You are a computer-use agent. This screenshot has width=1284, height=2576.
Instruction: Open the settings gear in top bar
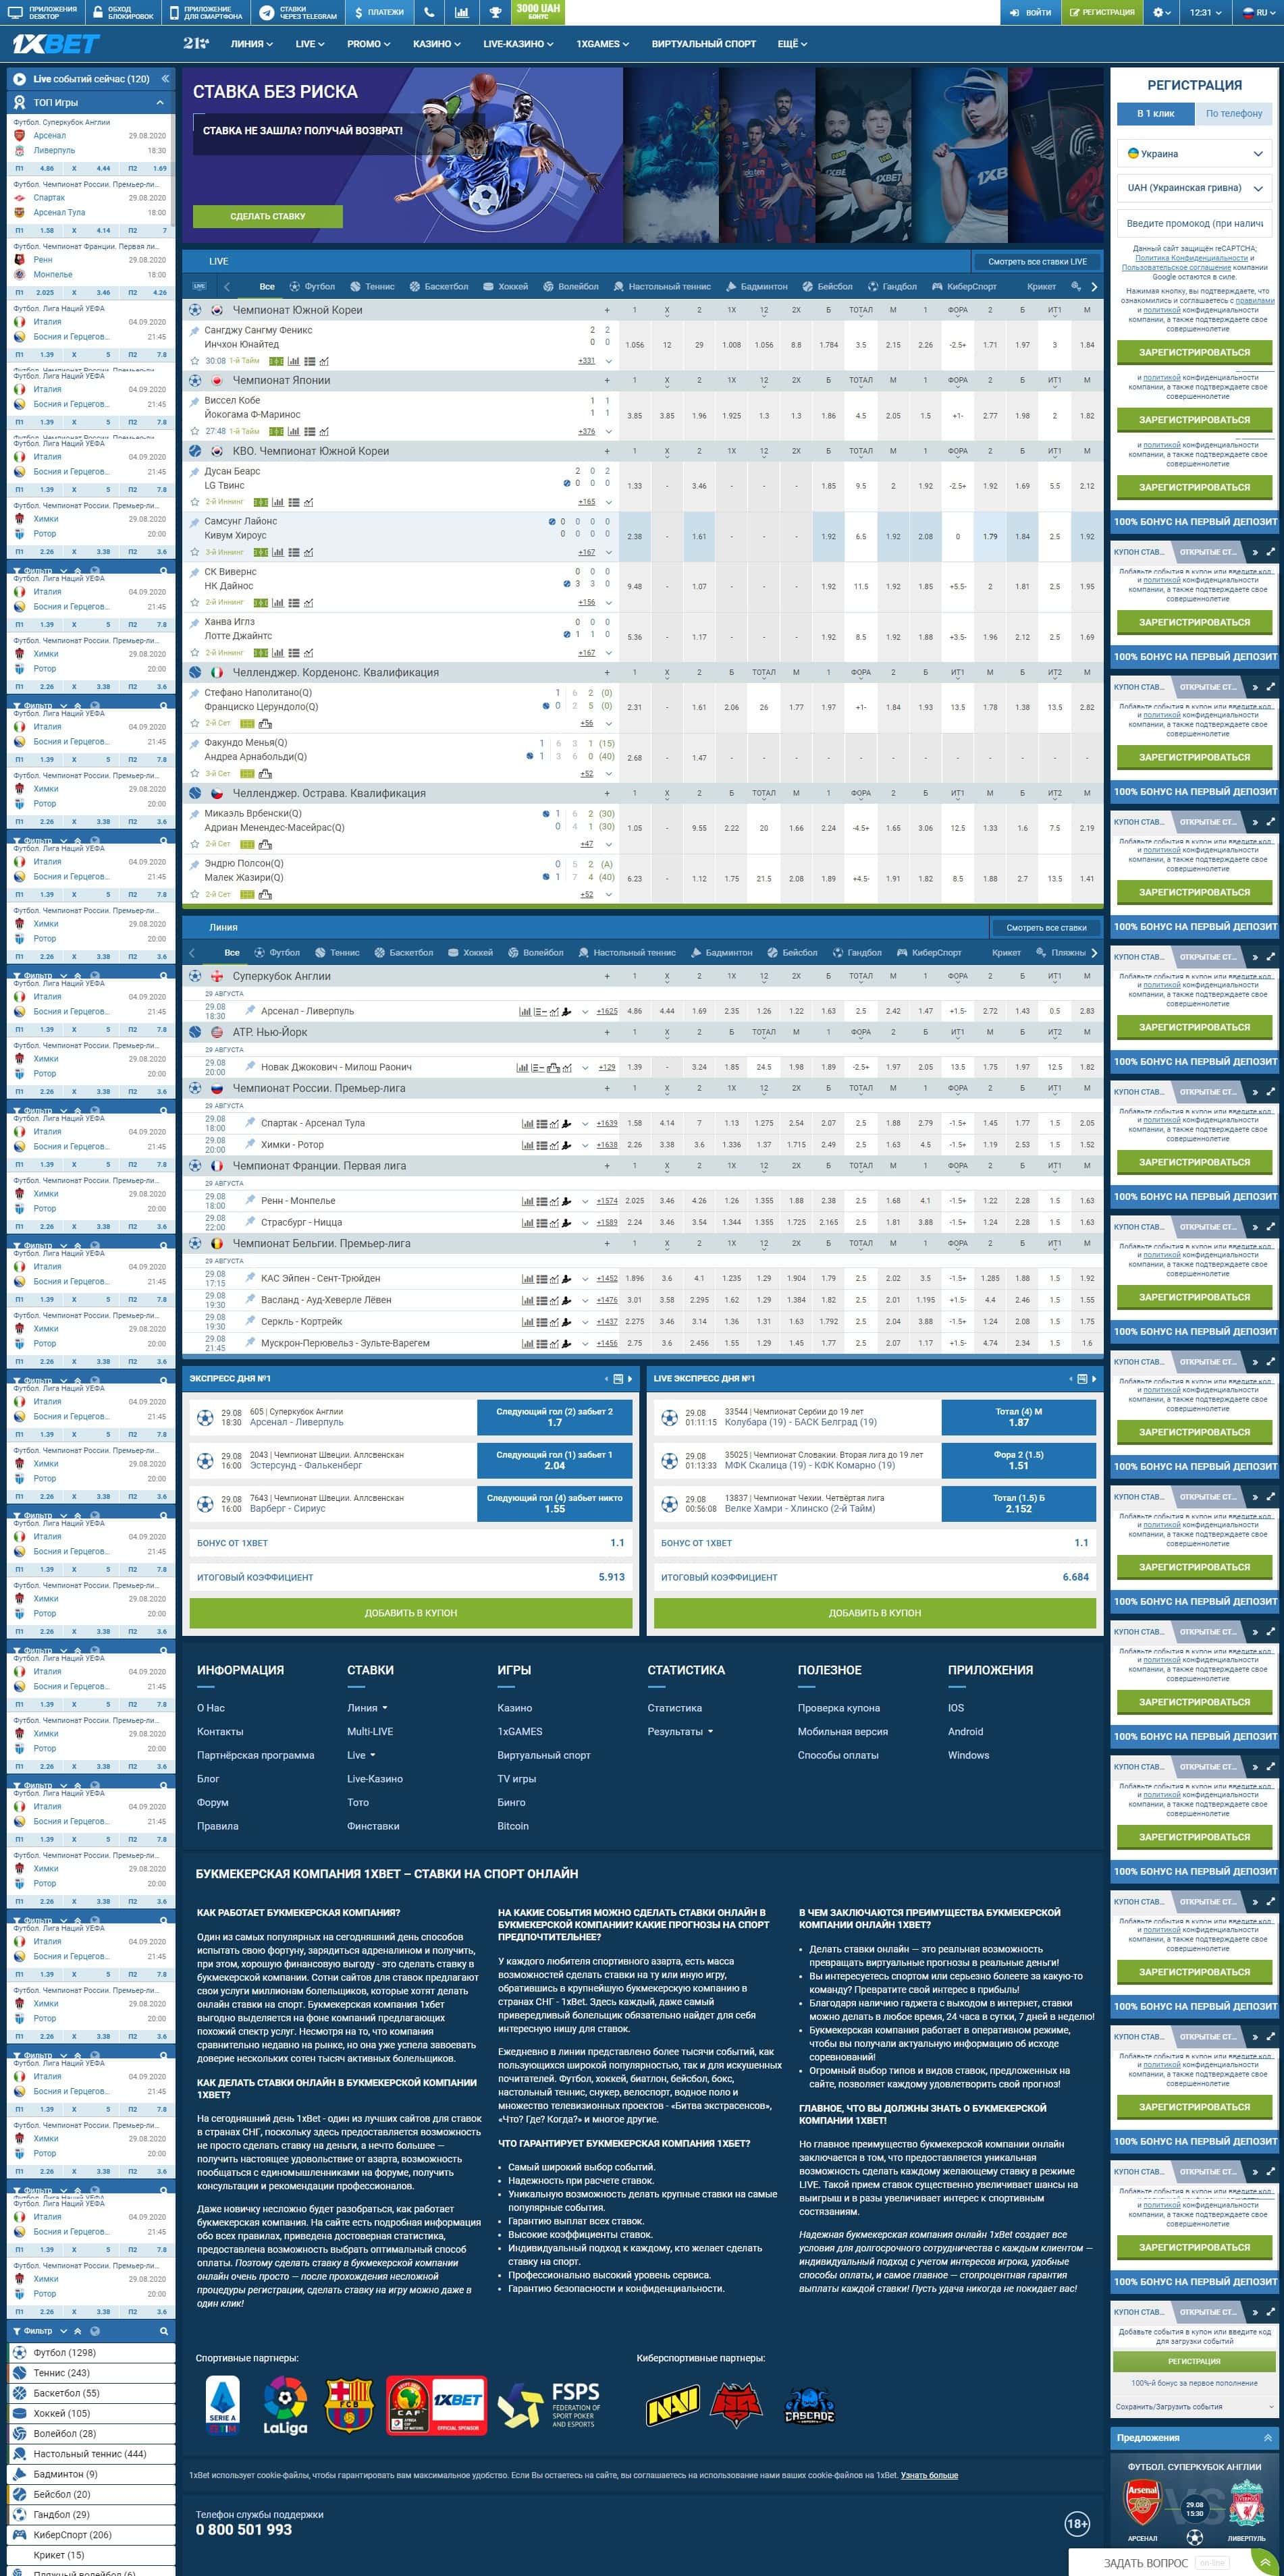[1161, 13]
